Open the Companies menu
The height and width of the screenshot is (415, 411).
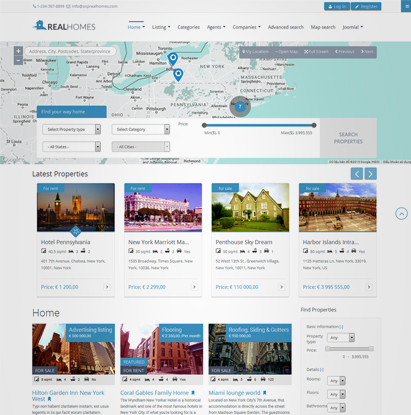247,27
